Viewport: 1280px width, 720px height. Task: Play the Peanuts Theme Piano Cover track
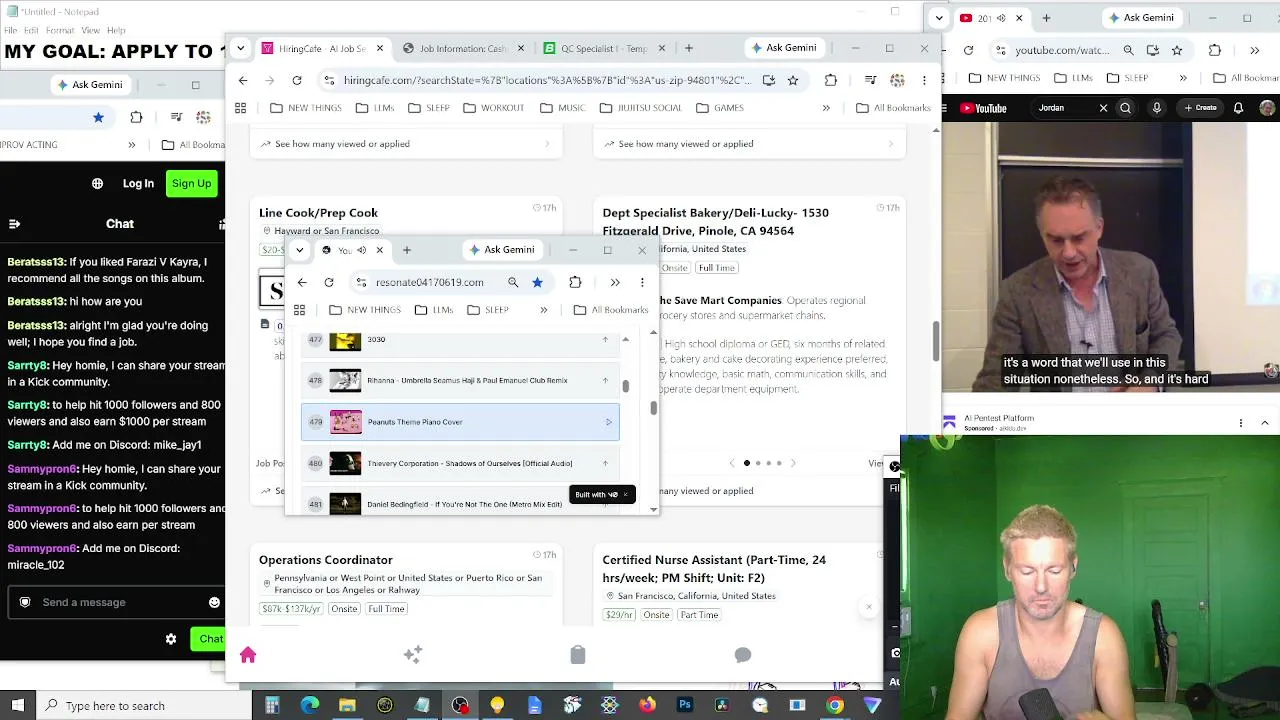(608, 422)
